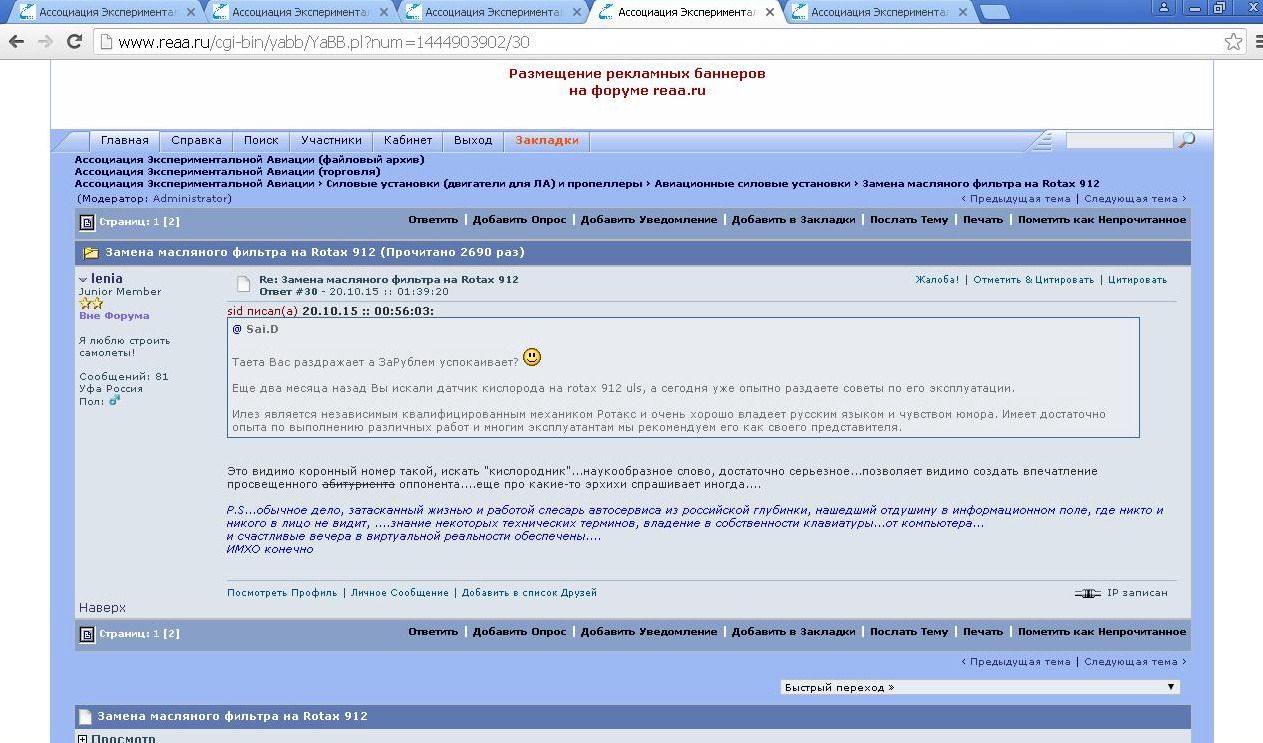Screen dimensions: 1263x743
Task: Click the Chrome user profile button
Action: [x=1164, y=7]
